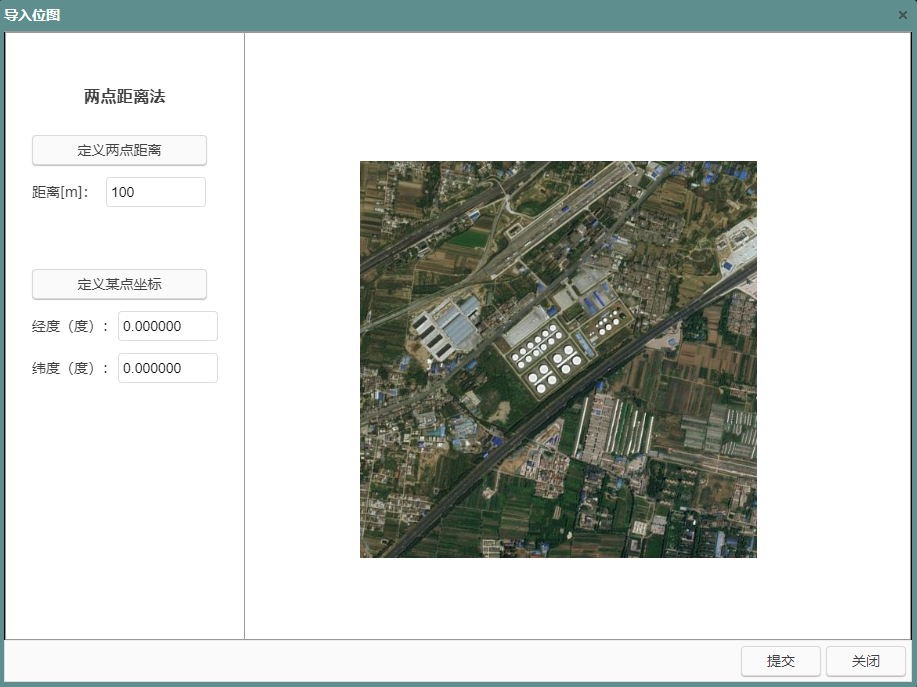Image resolution: width=917 pixels, height=687 pixels.
Task: Select the 纬度（度） input box
Action: click(x=167, y=368)
